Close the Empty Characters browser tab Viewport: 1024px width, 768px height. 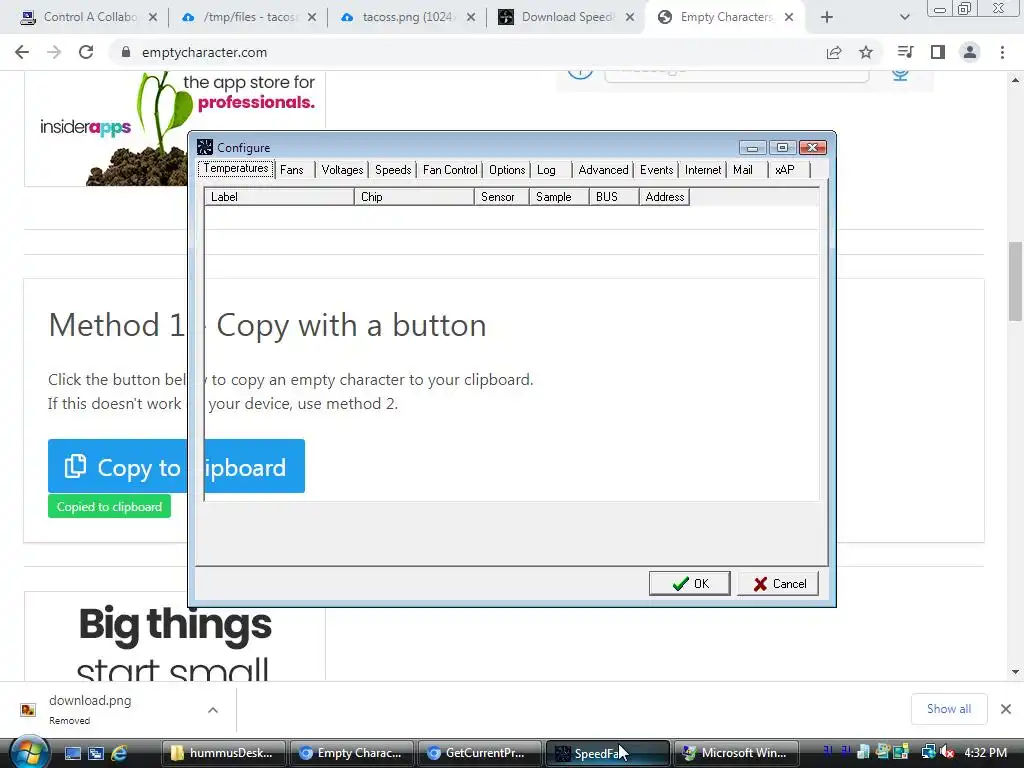click(x=789, y=17)
